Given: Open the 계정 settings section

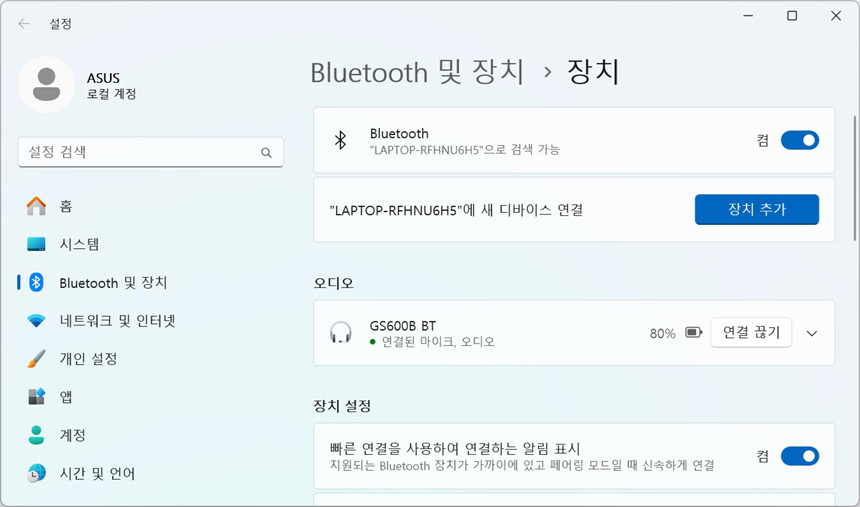Looking at the screenshot, I should click(x=72, y=435).
